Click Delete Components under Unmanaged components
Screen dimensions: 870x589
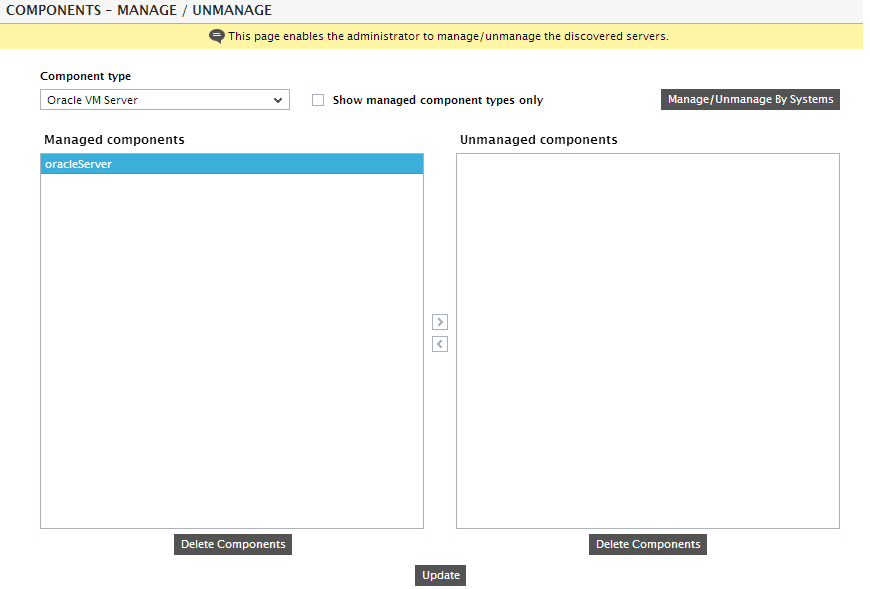click(x=648, y=544)
